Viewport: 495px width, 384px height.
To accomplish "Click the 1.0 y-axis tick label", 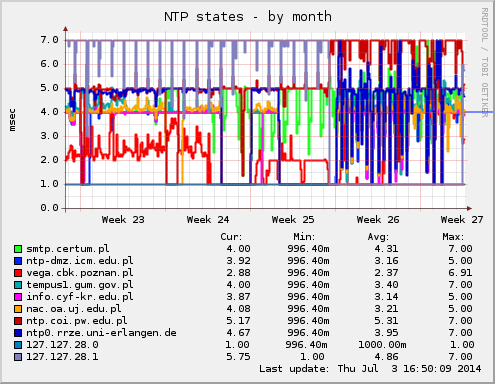I will tap(49, 184).
